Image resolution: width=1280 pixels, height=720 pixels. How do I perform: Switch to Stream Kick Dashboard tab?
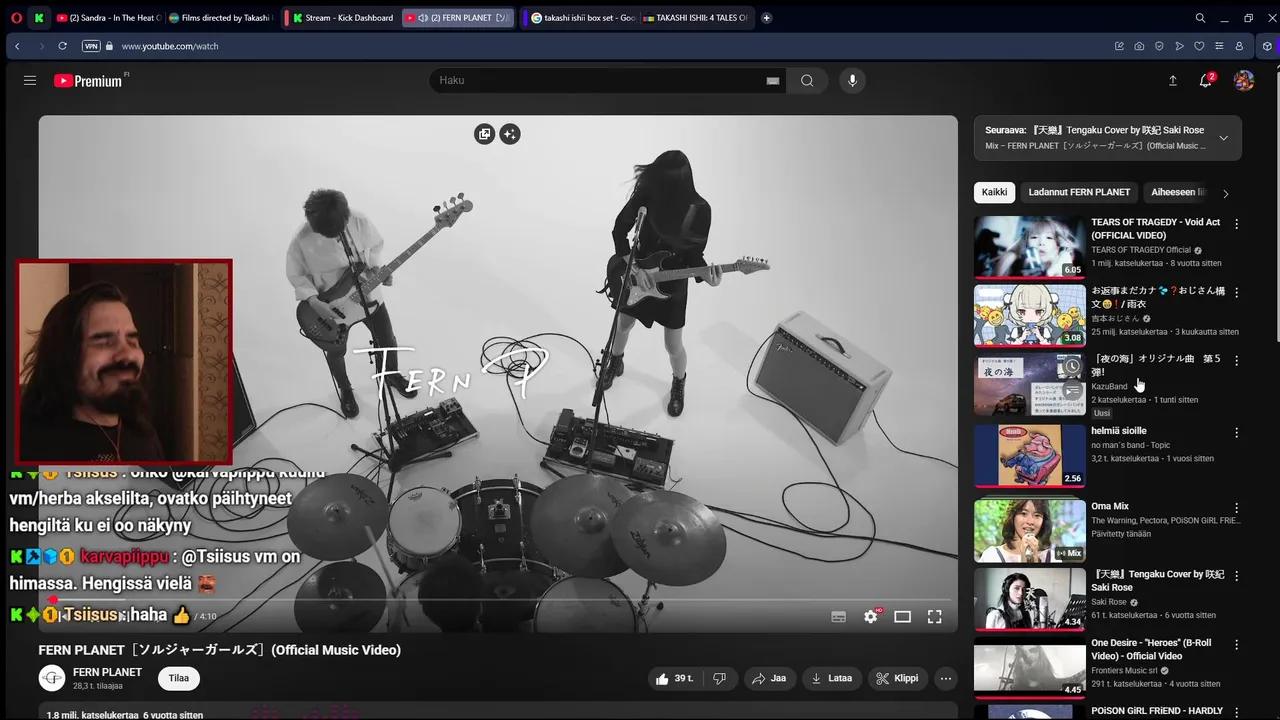click(343, 18)
